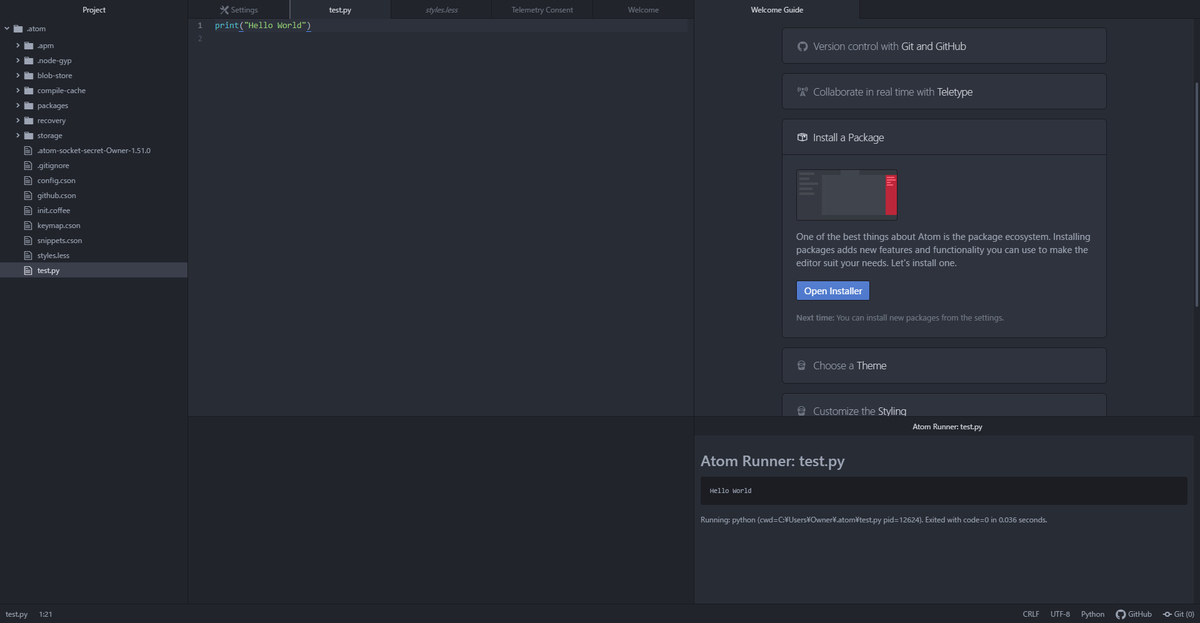This screenshot has height=623, width=1200.
Task: Click the .node-gyp folder icon
Action: (x=29, y=60)
